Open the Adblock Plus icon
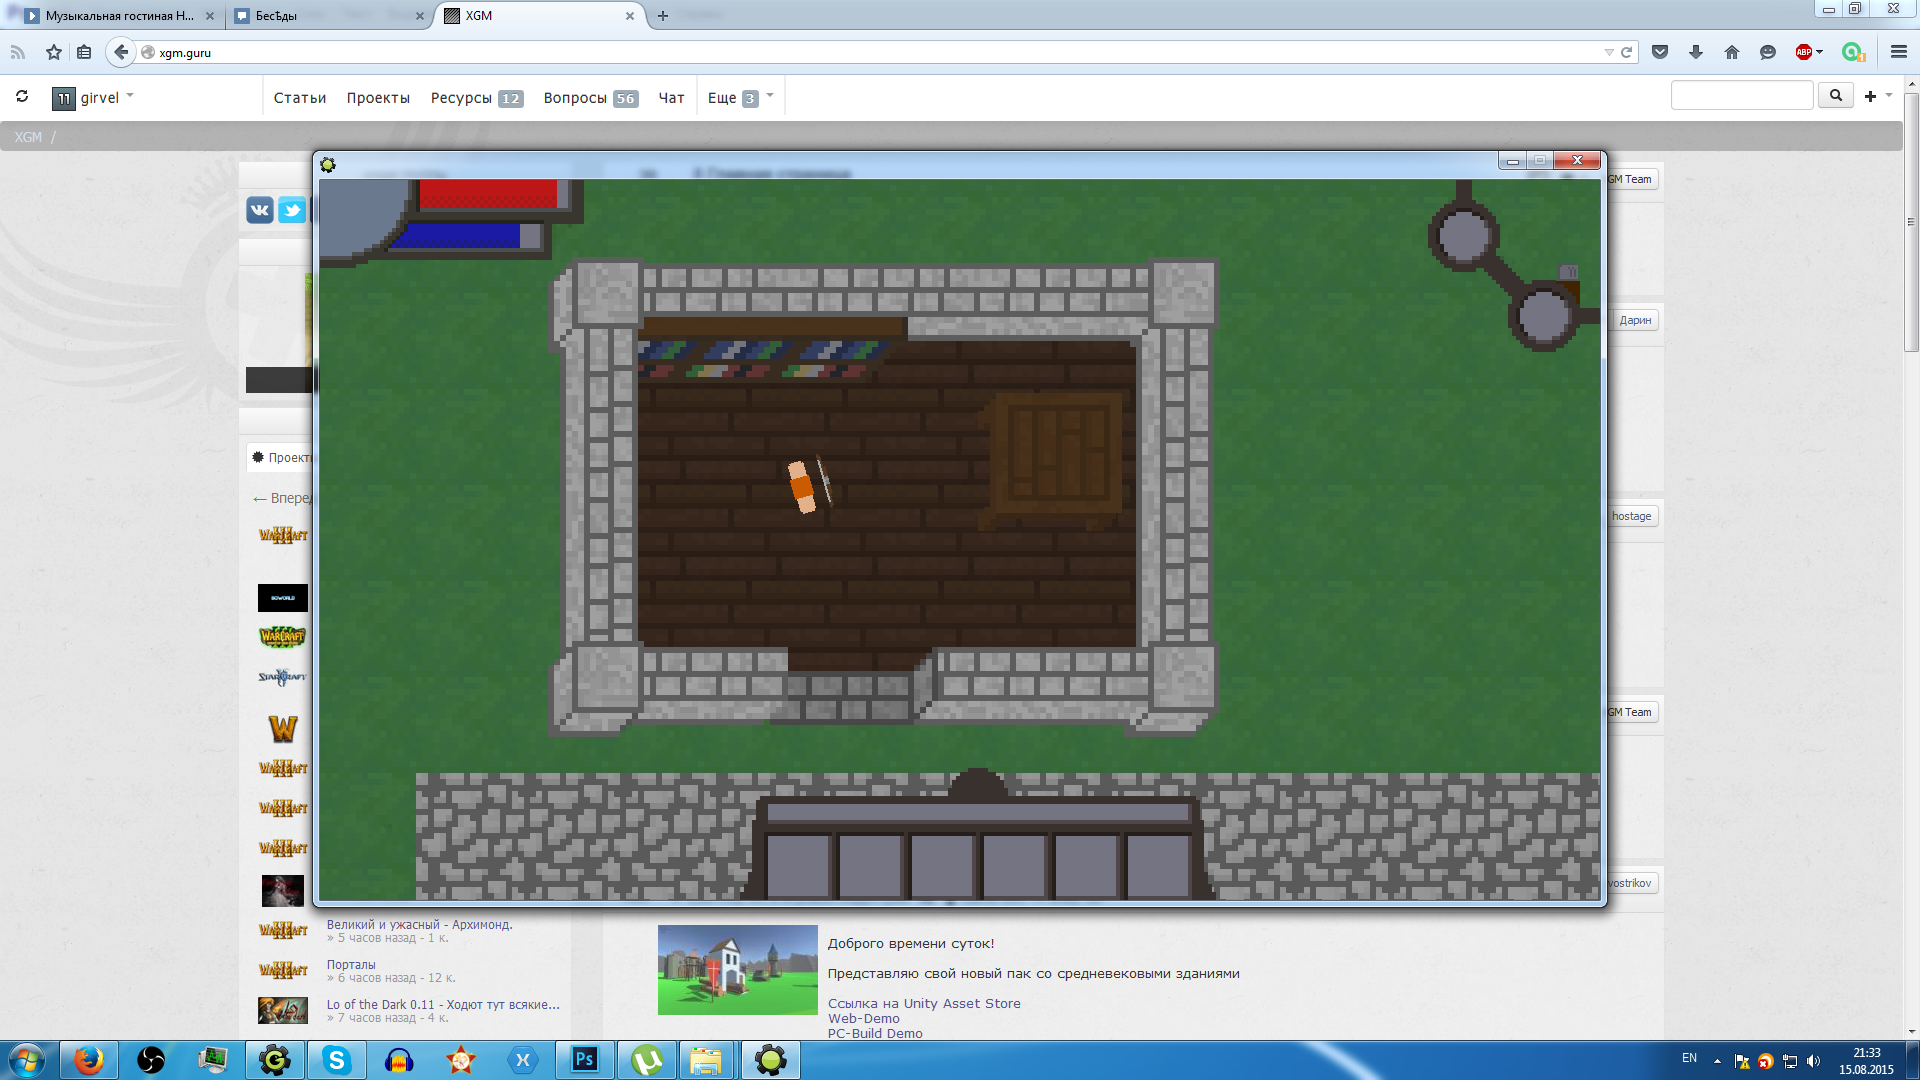 [1803, 52]
